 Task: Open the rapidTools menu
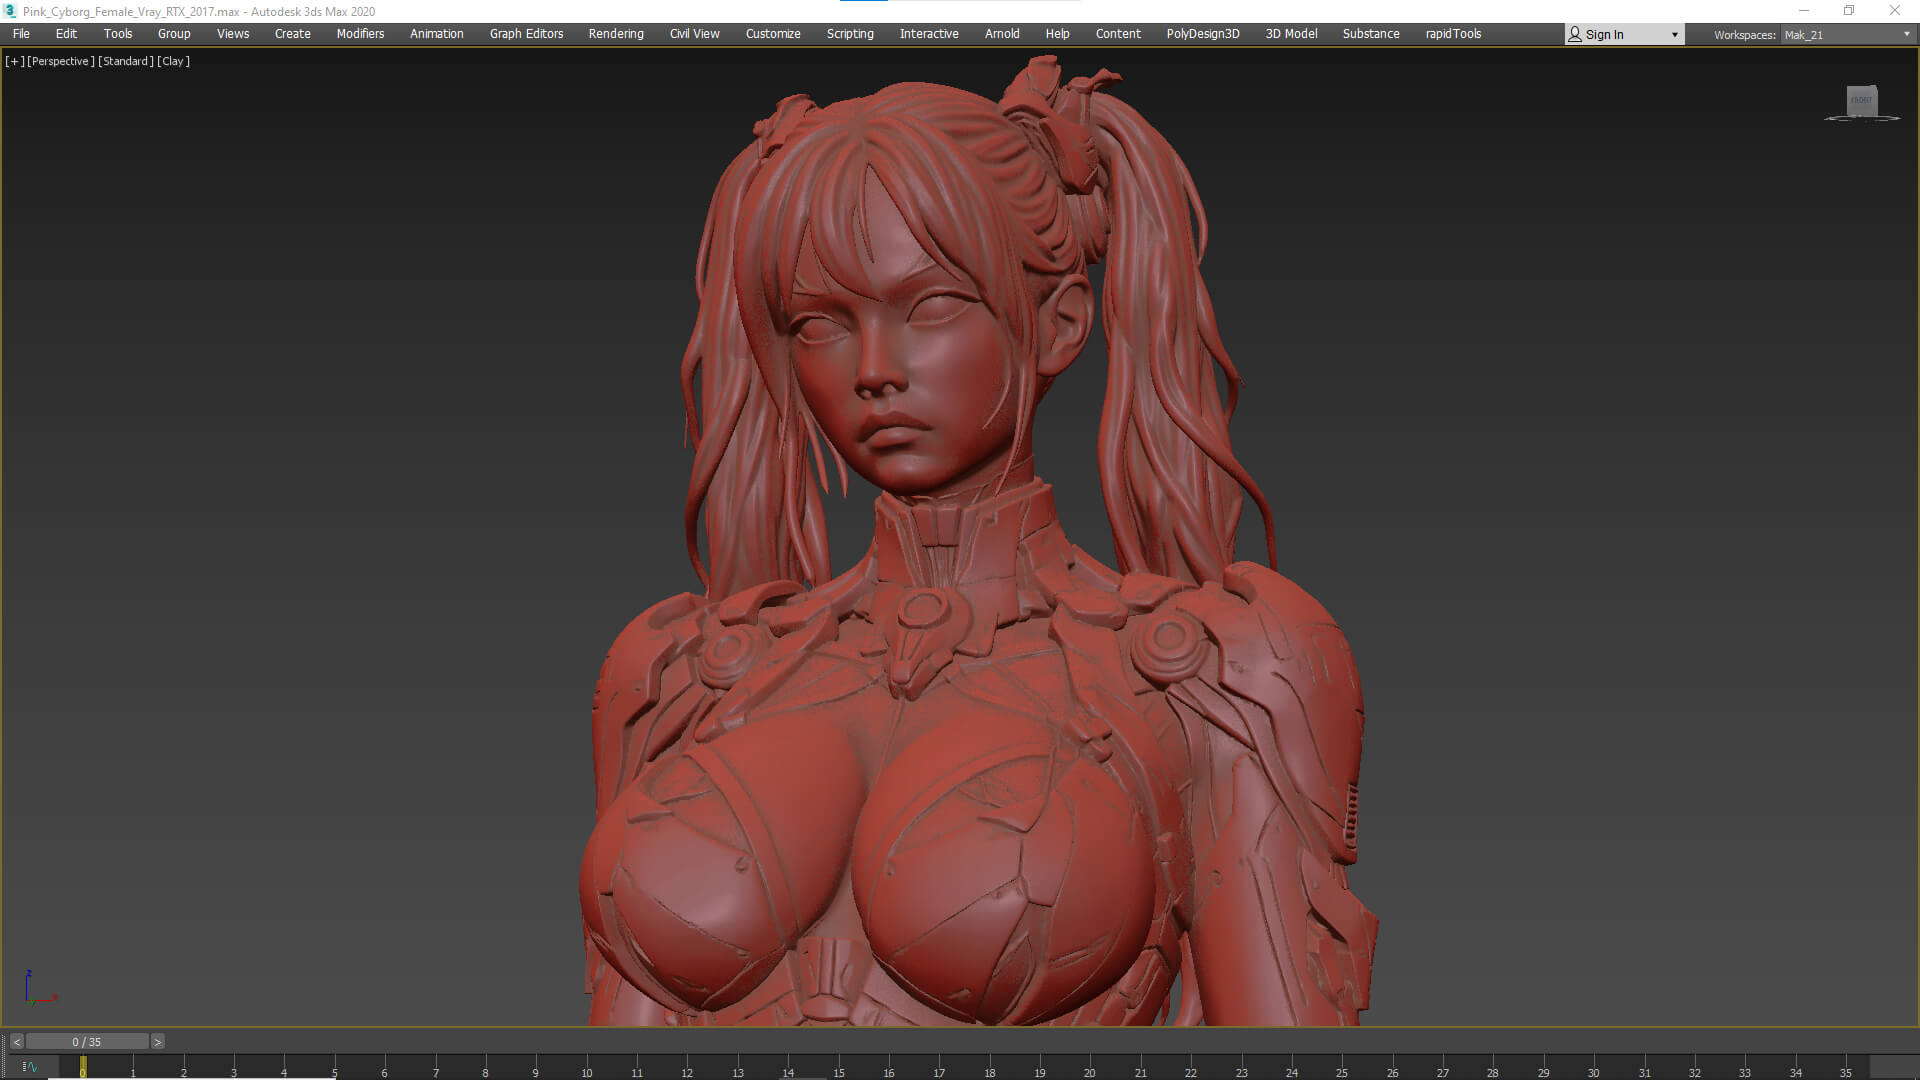[x=1453, y=34]
